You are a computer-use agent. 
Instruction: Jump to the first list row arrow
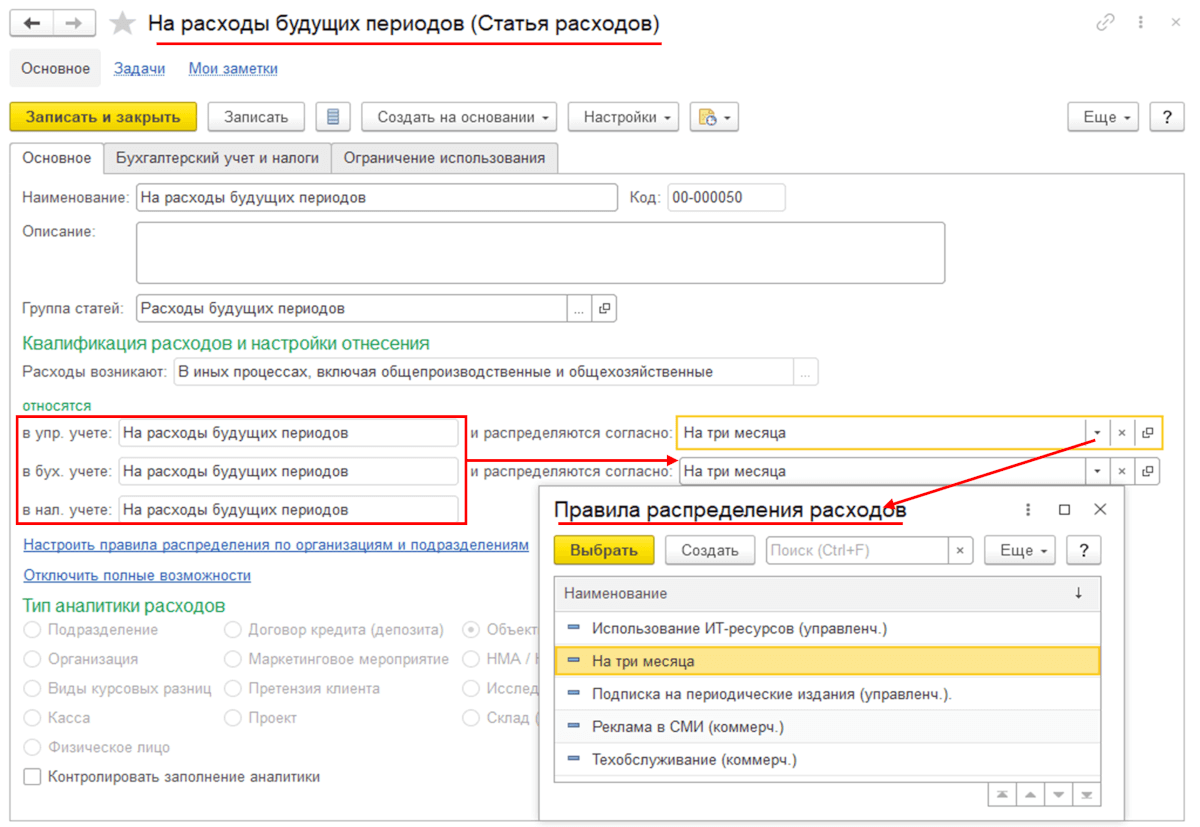point(1001,795)
